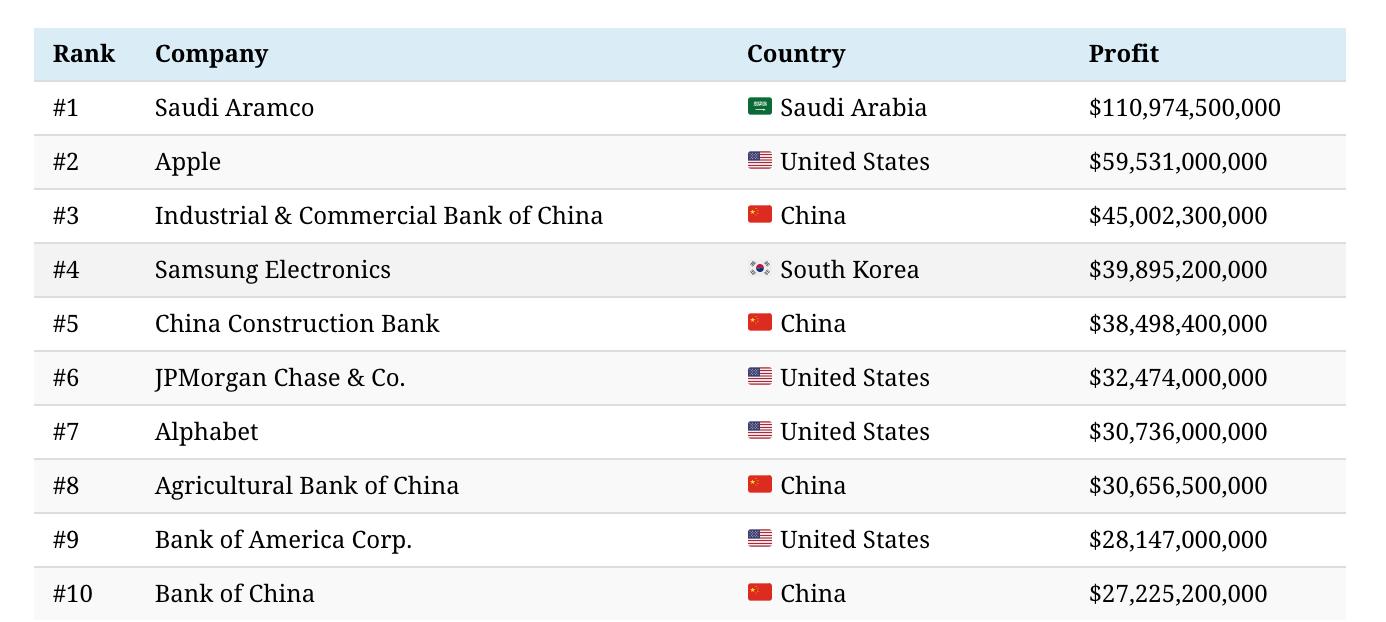Click the US flag in Alphabet row
The width and height of the screenshot is (1386, 622).
[759, 431]
